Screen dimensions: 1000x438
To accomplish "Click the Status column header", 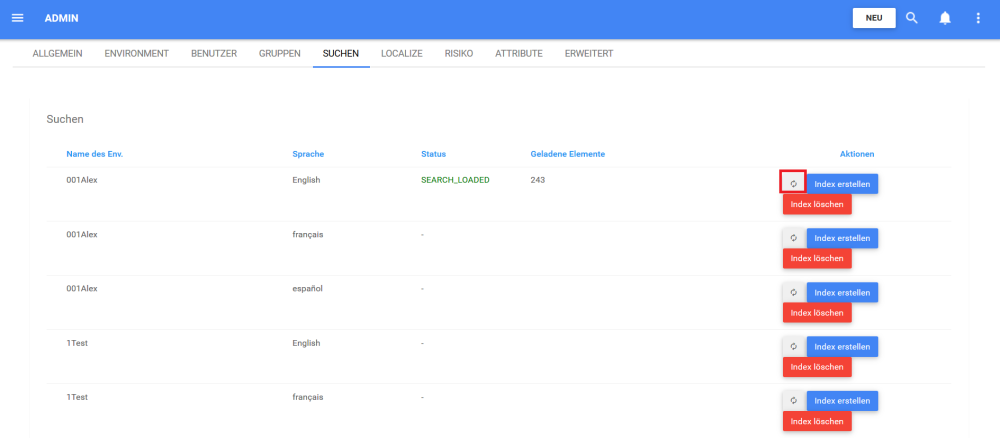I will [433, 154].
